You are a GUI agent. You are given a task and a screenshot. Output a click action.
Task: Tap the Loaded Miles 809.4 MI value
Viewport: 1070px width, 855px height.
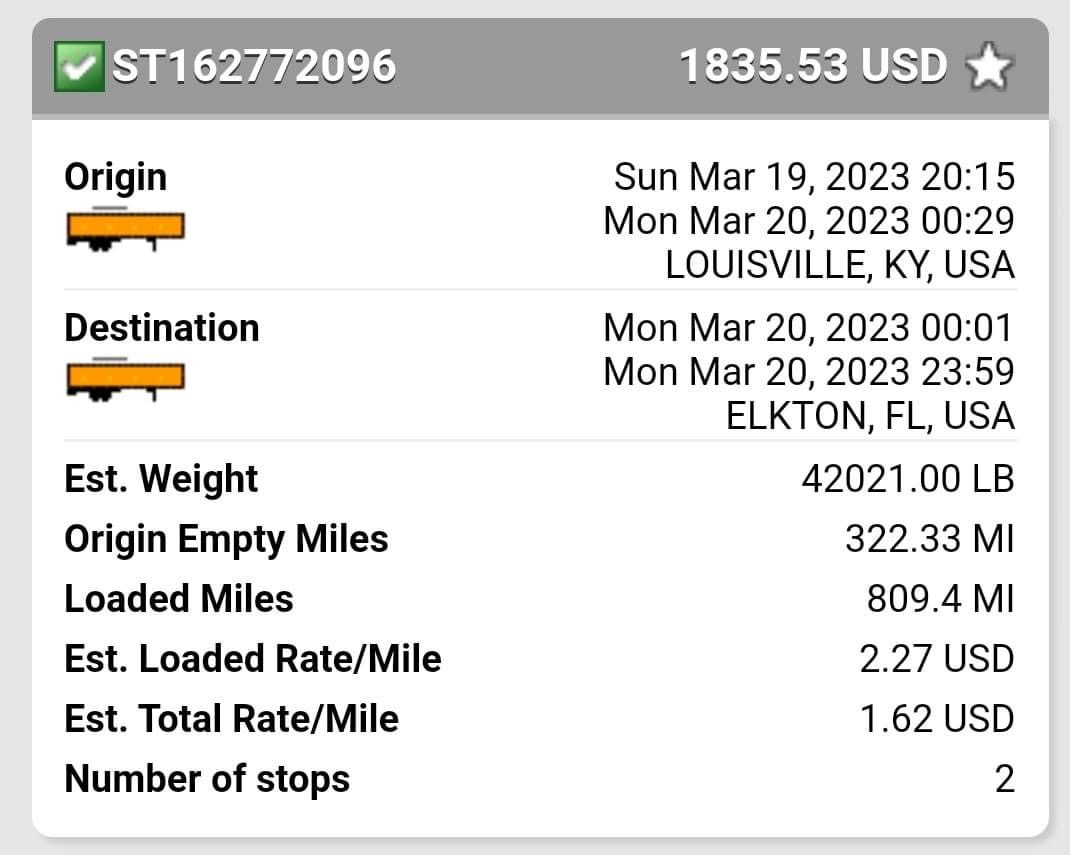[941, 599]
